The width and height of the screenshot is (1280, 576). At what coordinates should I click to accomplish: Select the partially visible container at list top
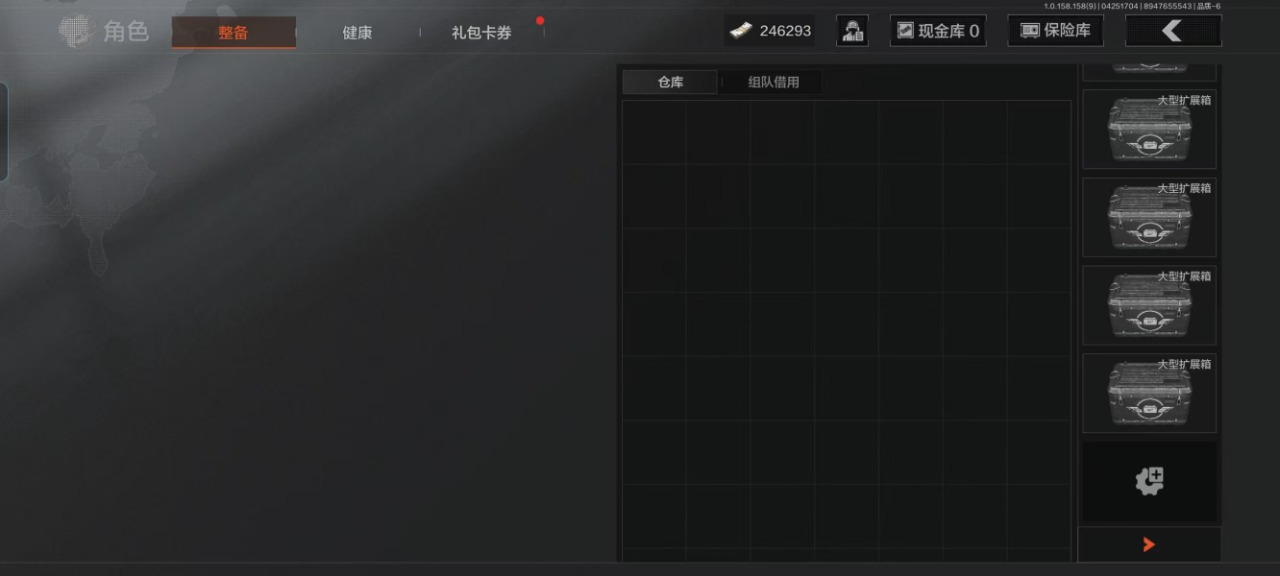[x=1149, y=70]
